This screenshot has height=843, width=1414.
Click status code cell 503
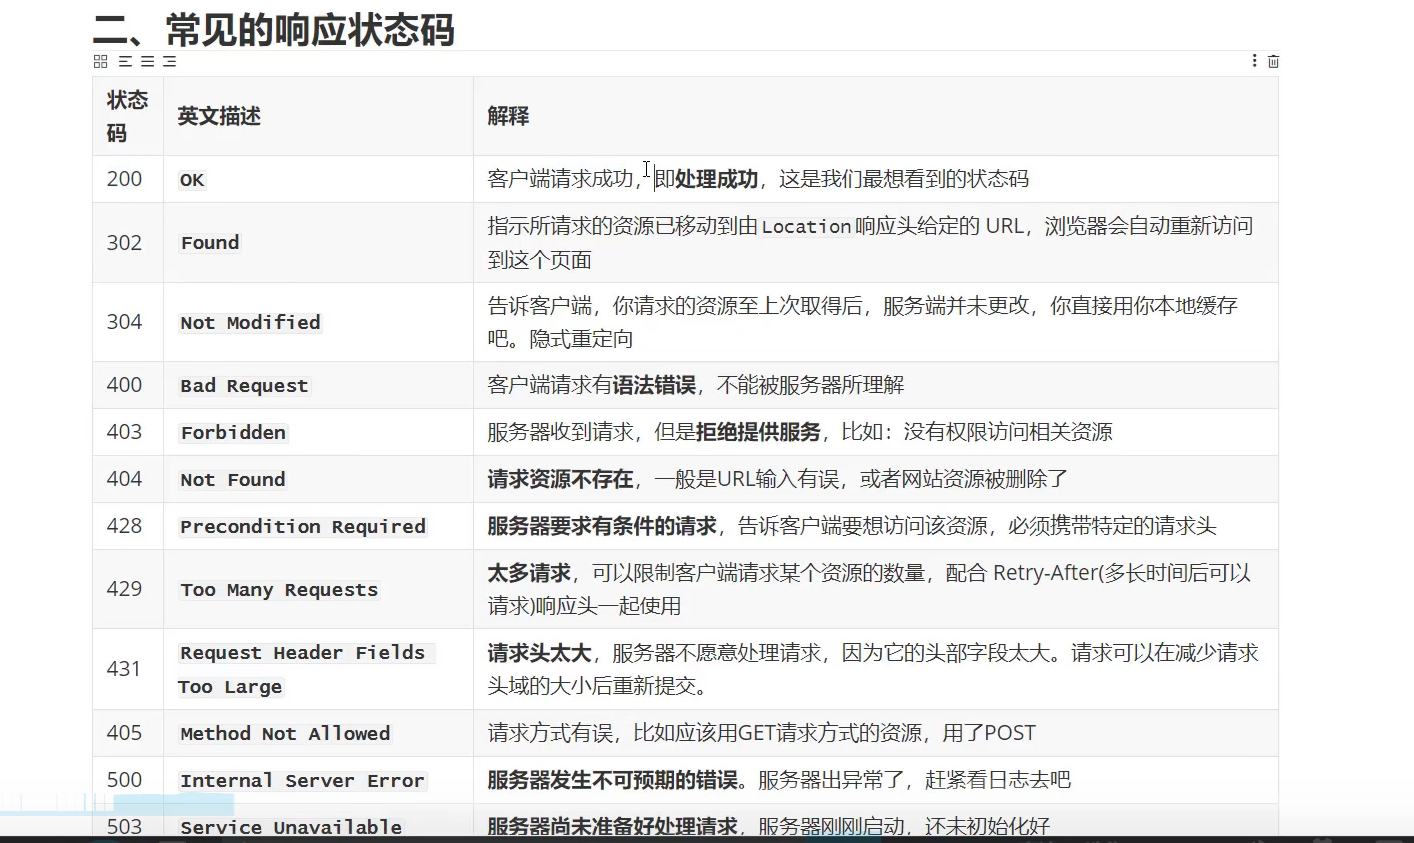click(128, 821)
